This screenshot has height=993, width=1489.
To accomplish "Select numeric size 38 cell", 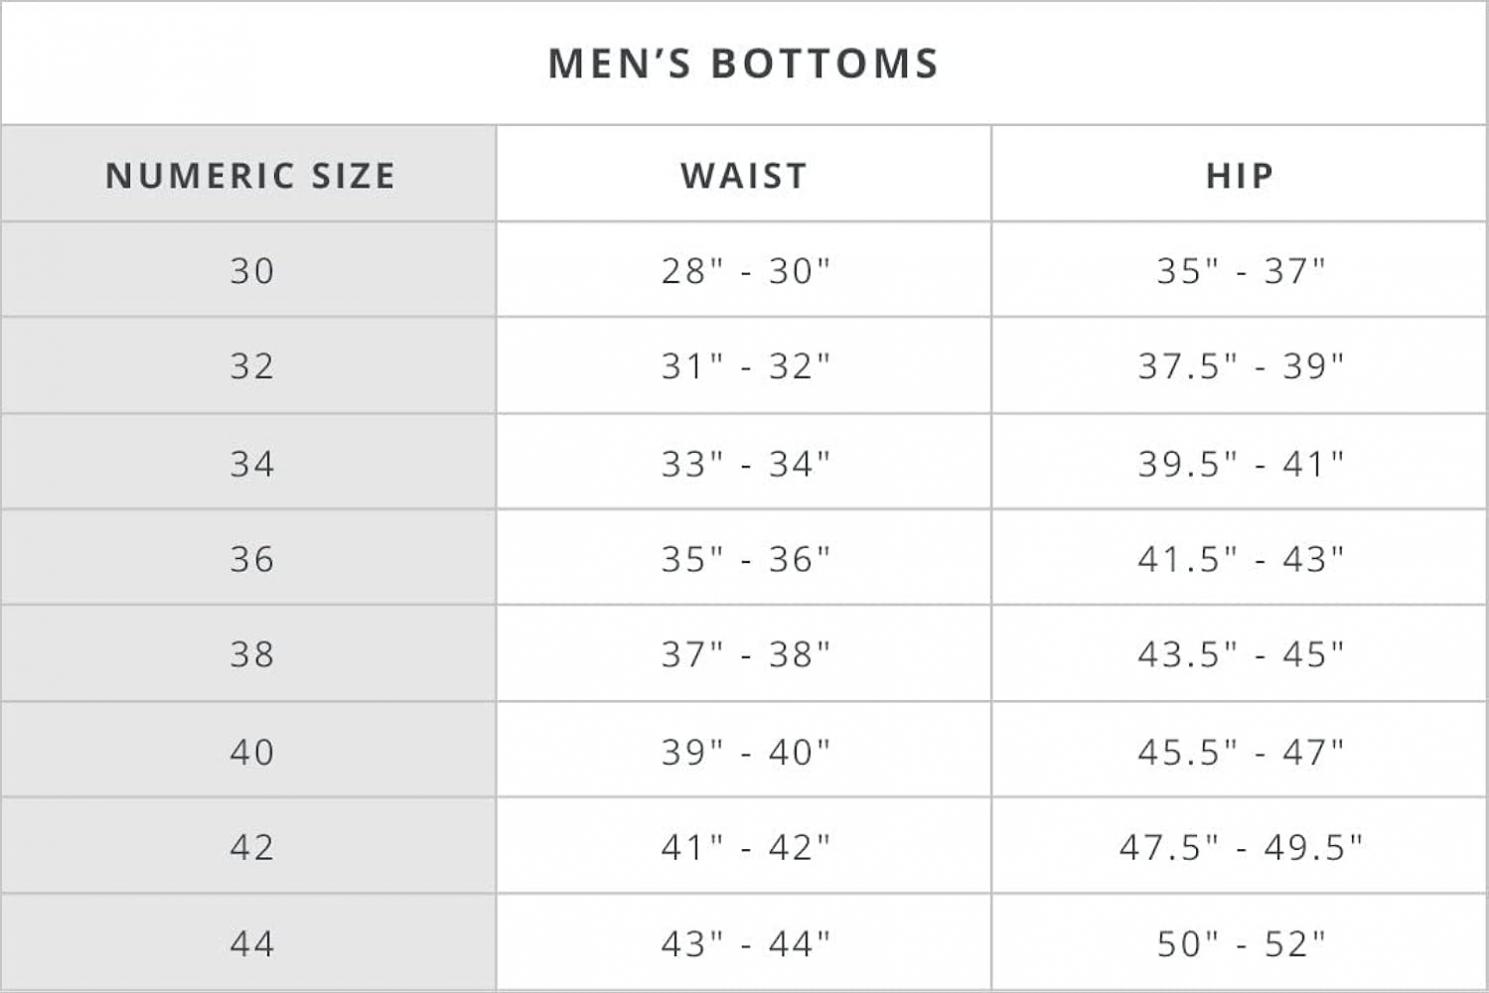I will [251, 654].
